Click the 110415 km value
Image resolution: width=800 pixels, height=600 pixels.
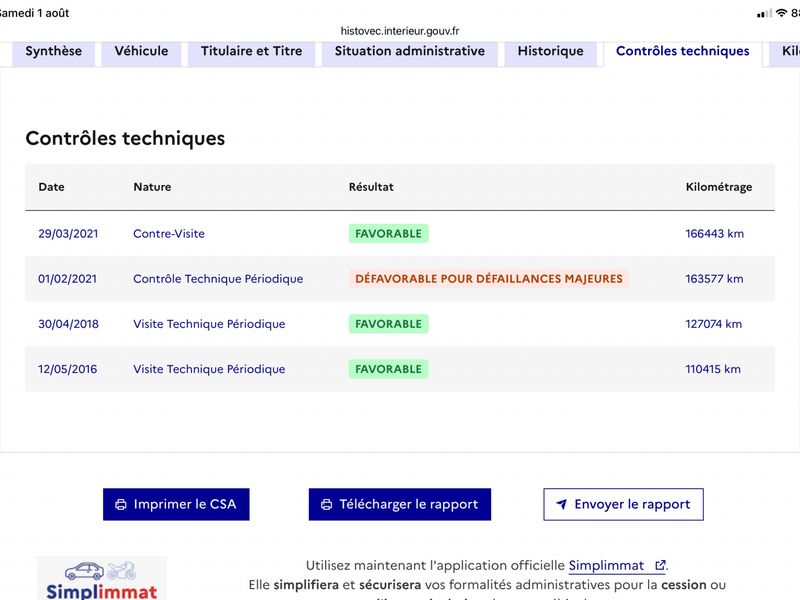(x=713, y=369)
